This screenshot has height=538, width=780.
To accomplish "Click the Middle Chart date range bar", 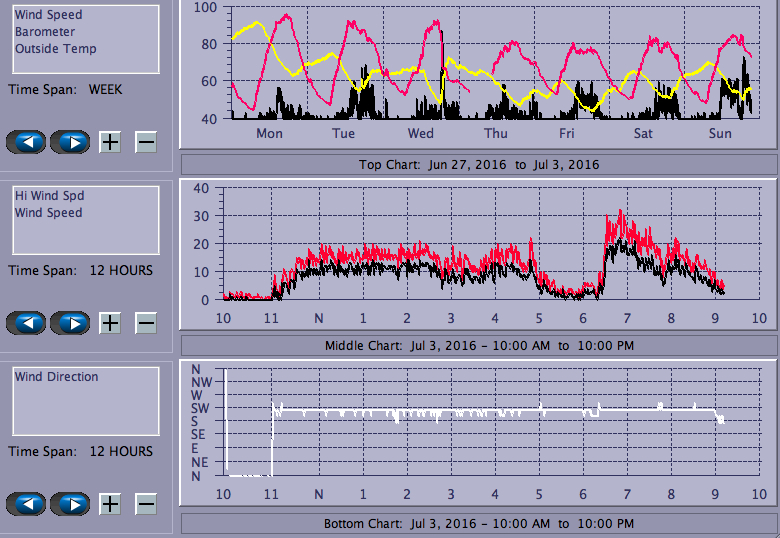I will coord(479,346).
